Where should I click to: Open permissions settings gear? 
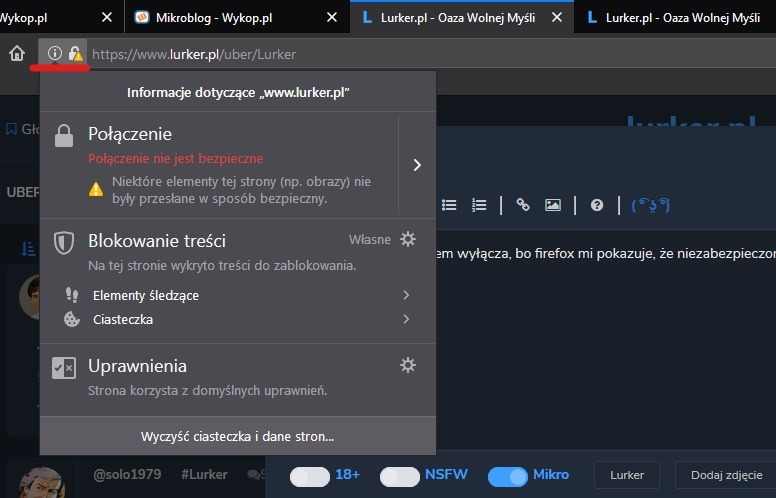(x=408, y=365)
